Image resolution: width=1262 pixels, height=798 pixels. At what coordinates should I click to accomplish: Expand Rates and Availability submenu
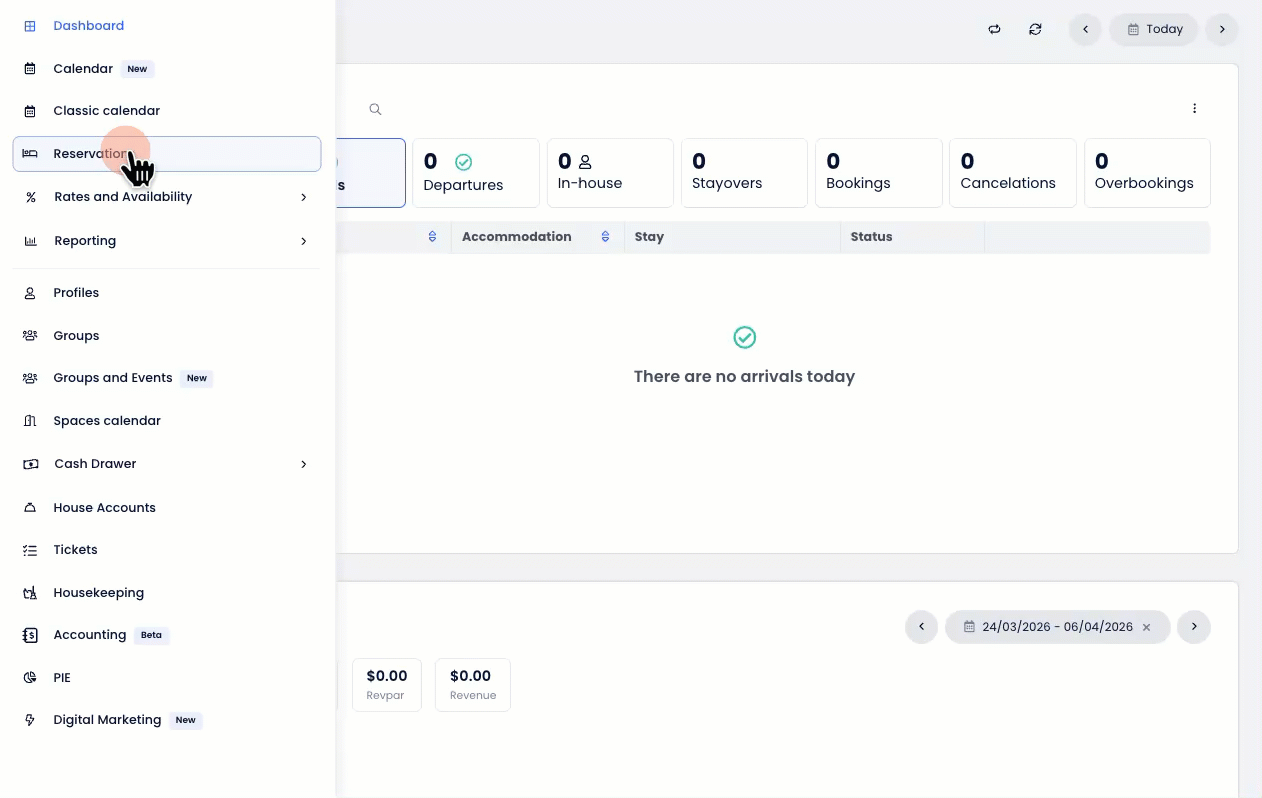tap(303, 197)
